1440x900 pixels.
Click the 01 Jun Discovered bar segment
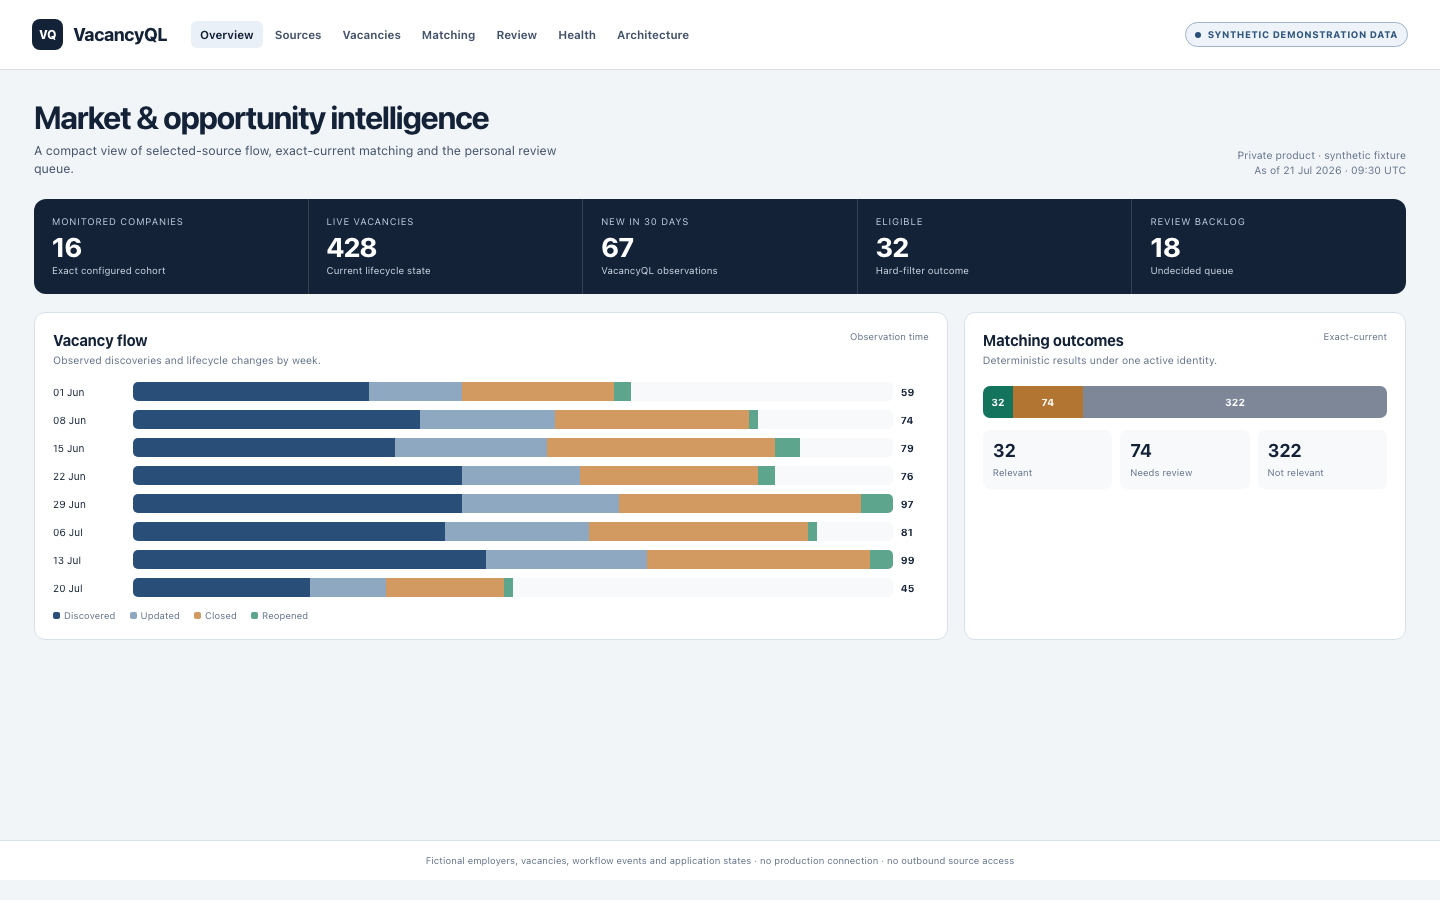pos(251,392)
